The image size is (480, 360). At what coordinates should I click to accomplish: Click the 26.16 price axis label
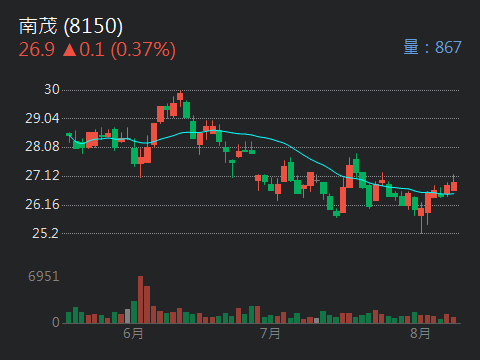[x=42, y=204]
